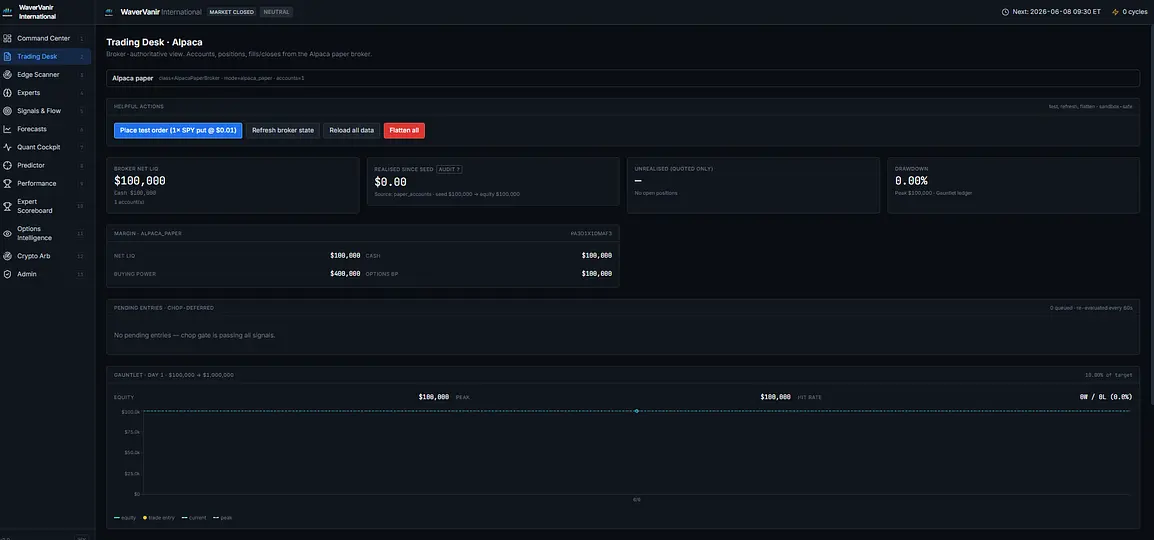
Task: Toggle the current legend item
Action: coord(194,518)
